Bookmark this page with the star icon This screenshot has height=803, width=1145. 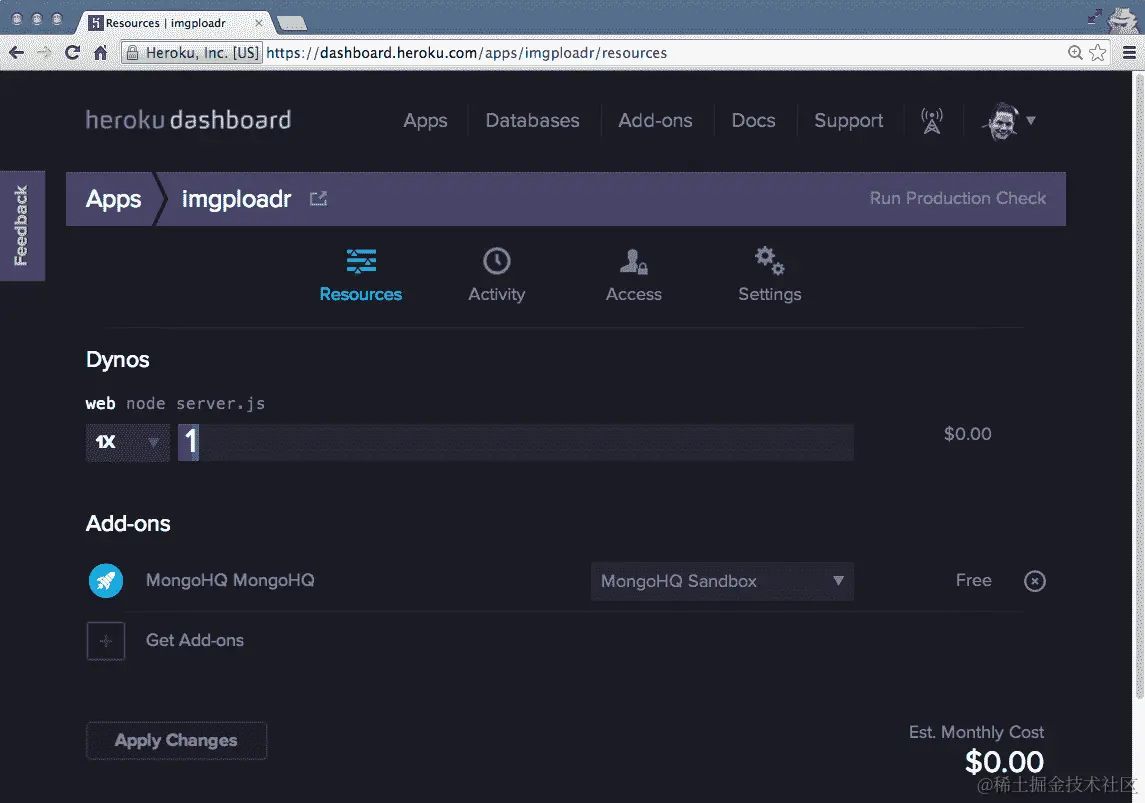coord(1098,53)
